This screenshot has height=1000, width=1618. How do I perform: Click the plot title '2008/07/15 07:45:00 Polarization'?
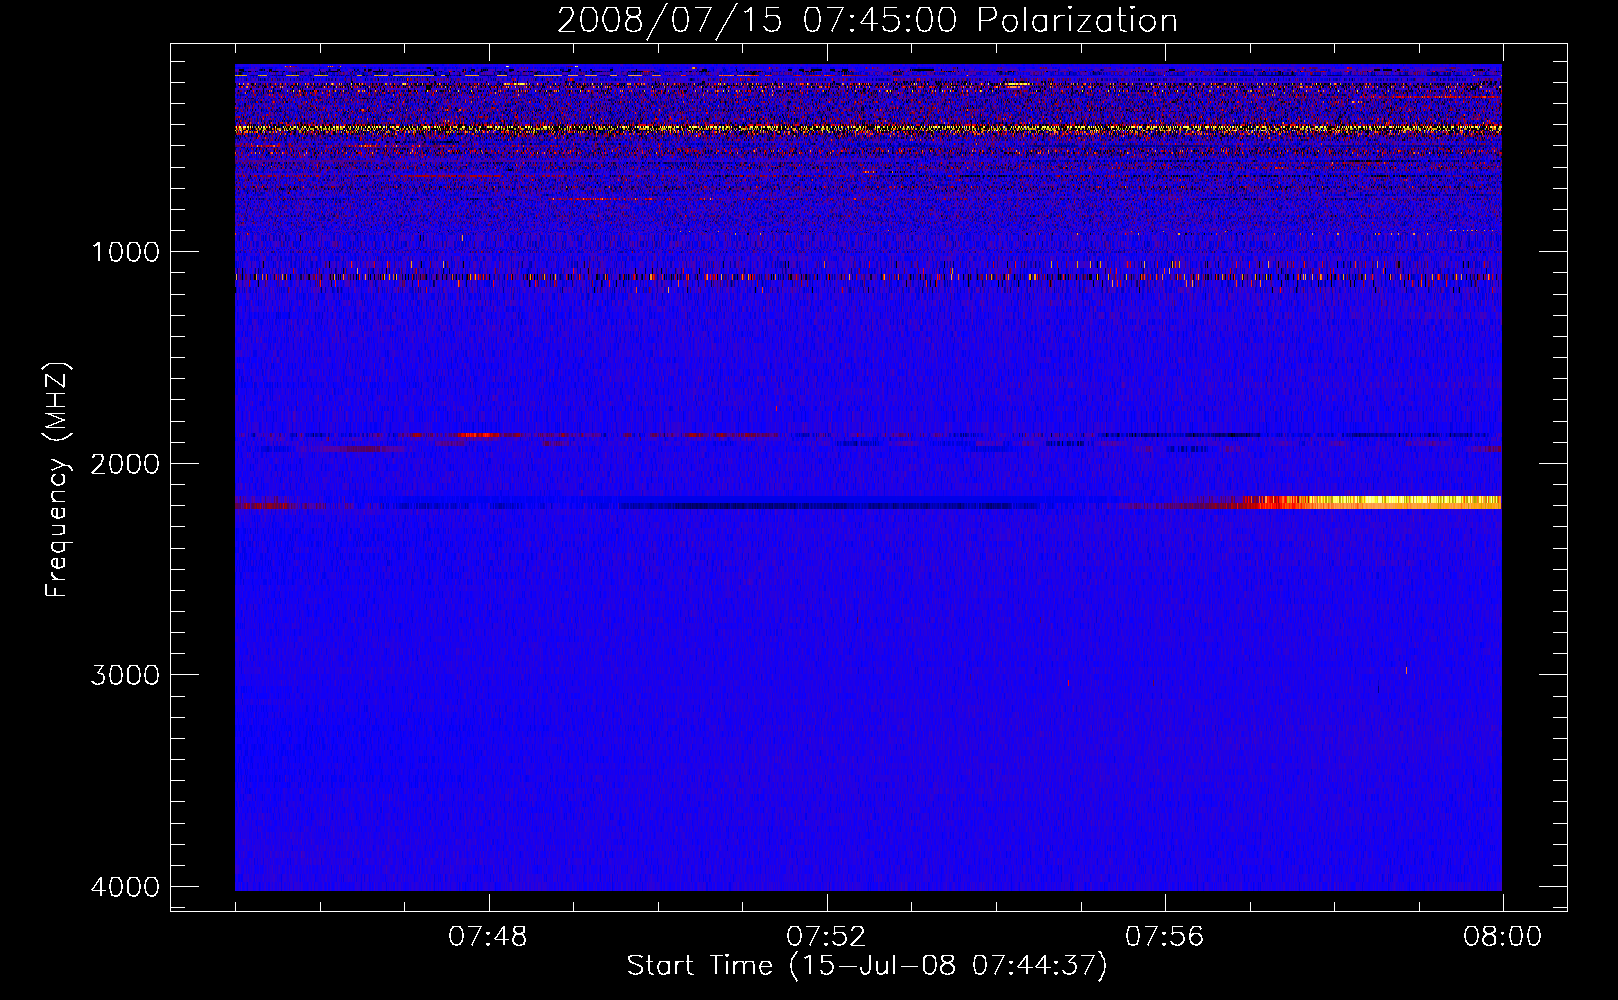[867, 20]
